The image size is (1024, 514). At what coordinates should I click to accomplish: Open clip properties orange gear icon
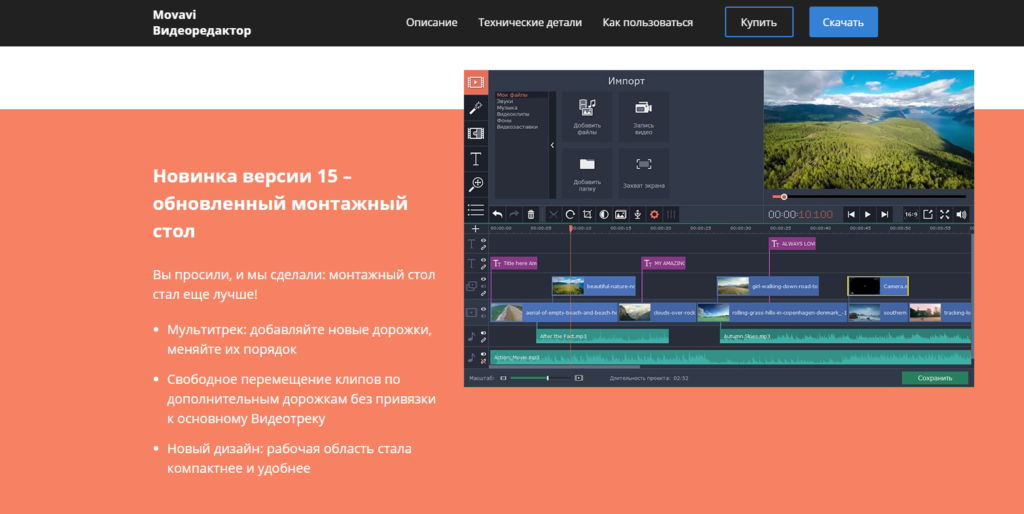click(654, 214)
